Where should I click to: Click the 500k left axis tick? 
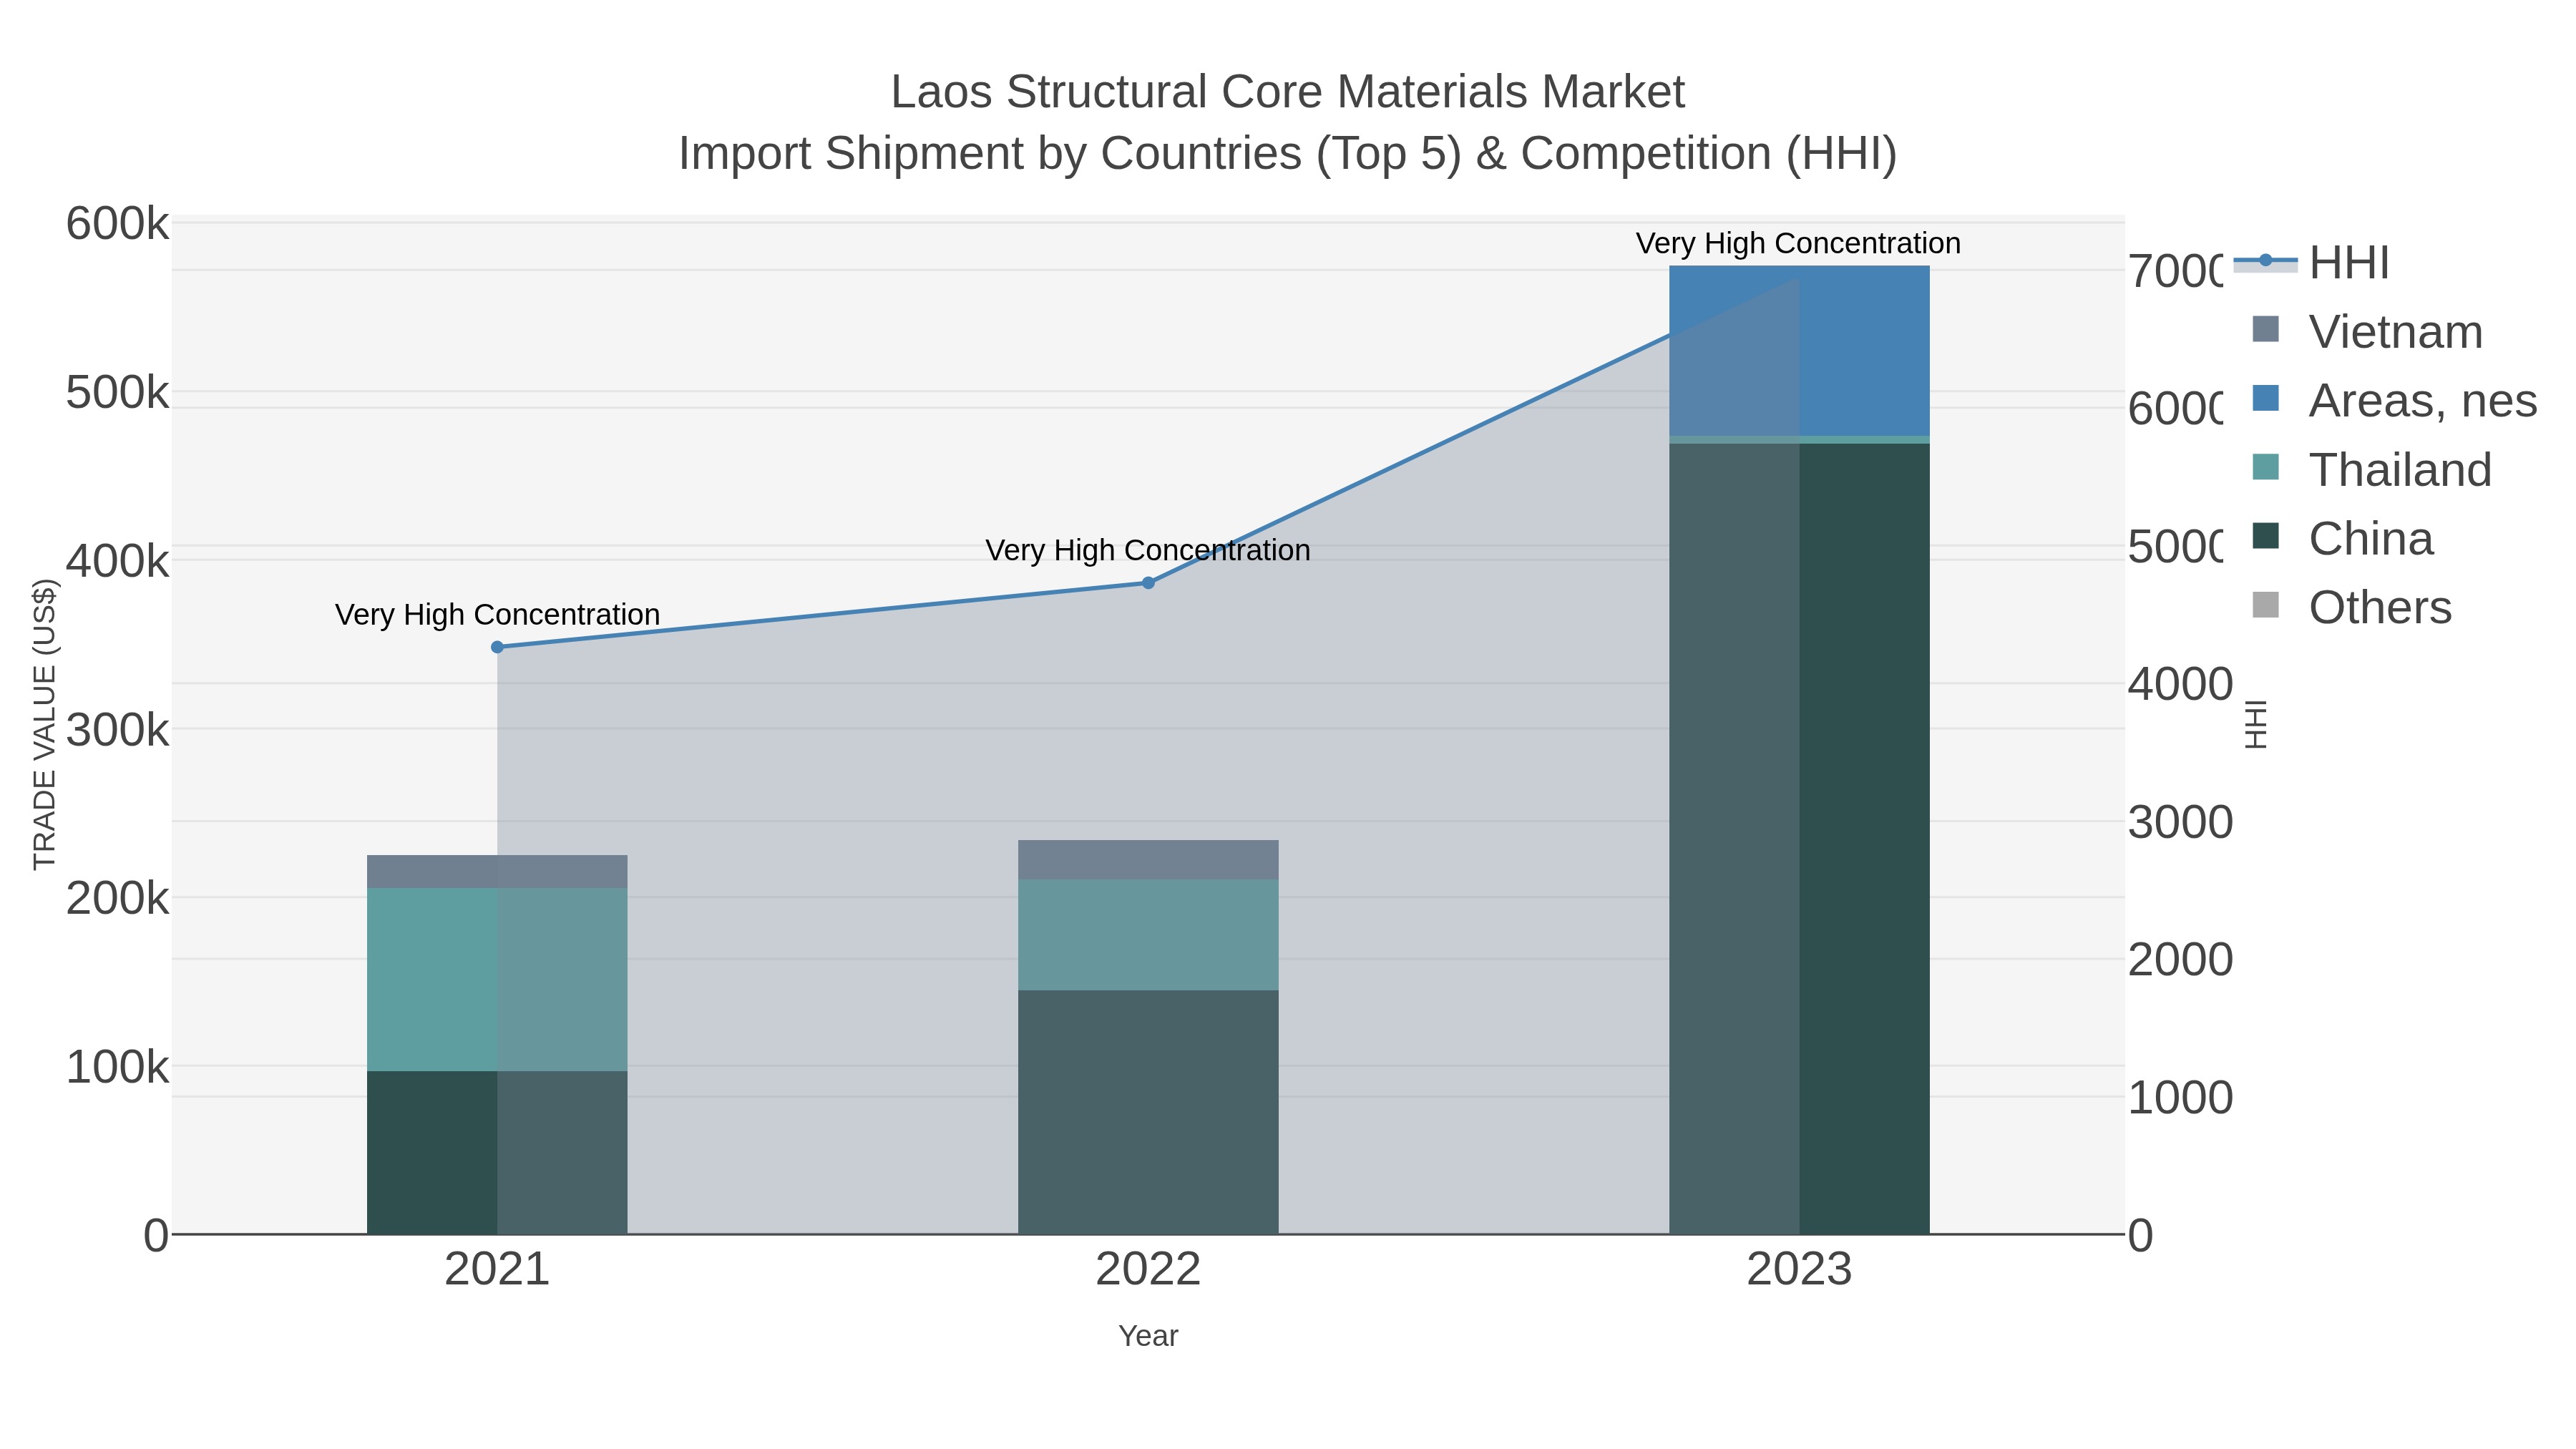click(117, 393)
